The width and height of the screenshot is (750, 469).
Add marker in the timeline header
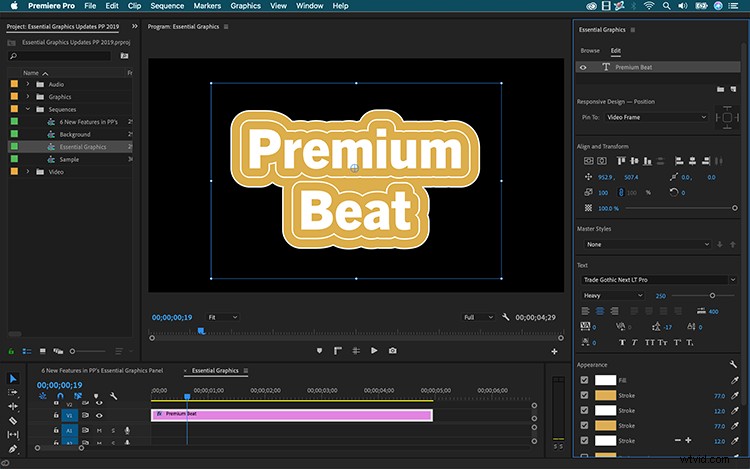96,396
